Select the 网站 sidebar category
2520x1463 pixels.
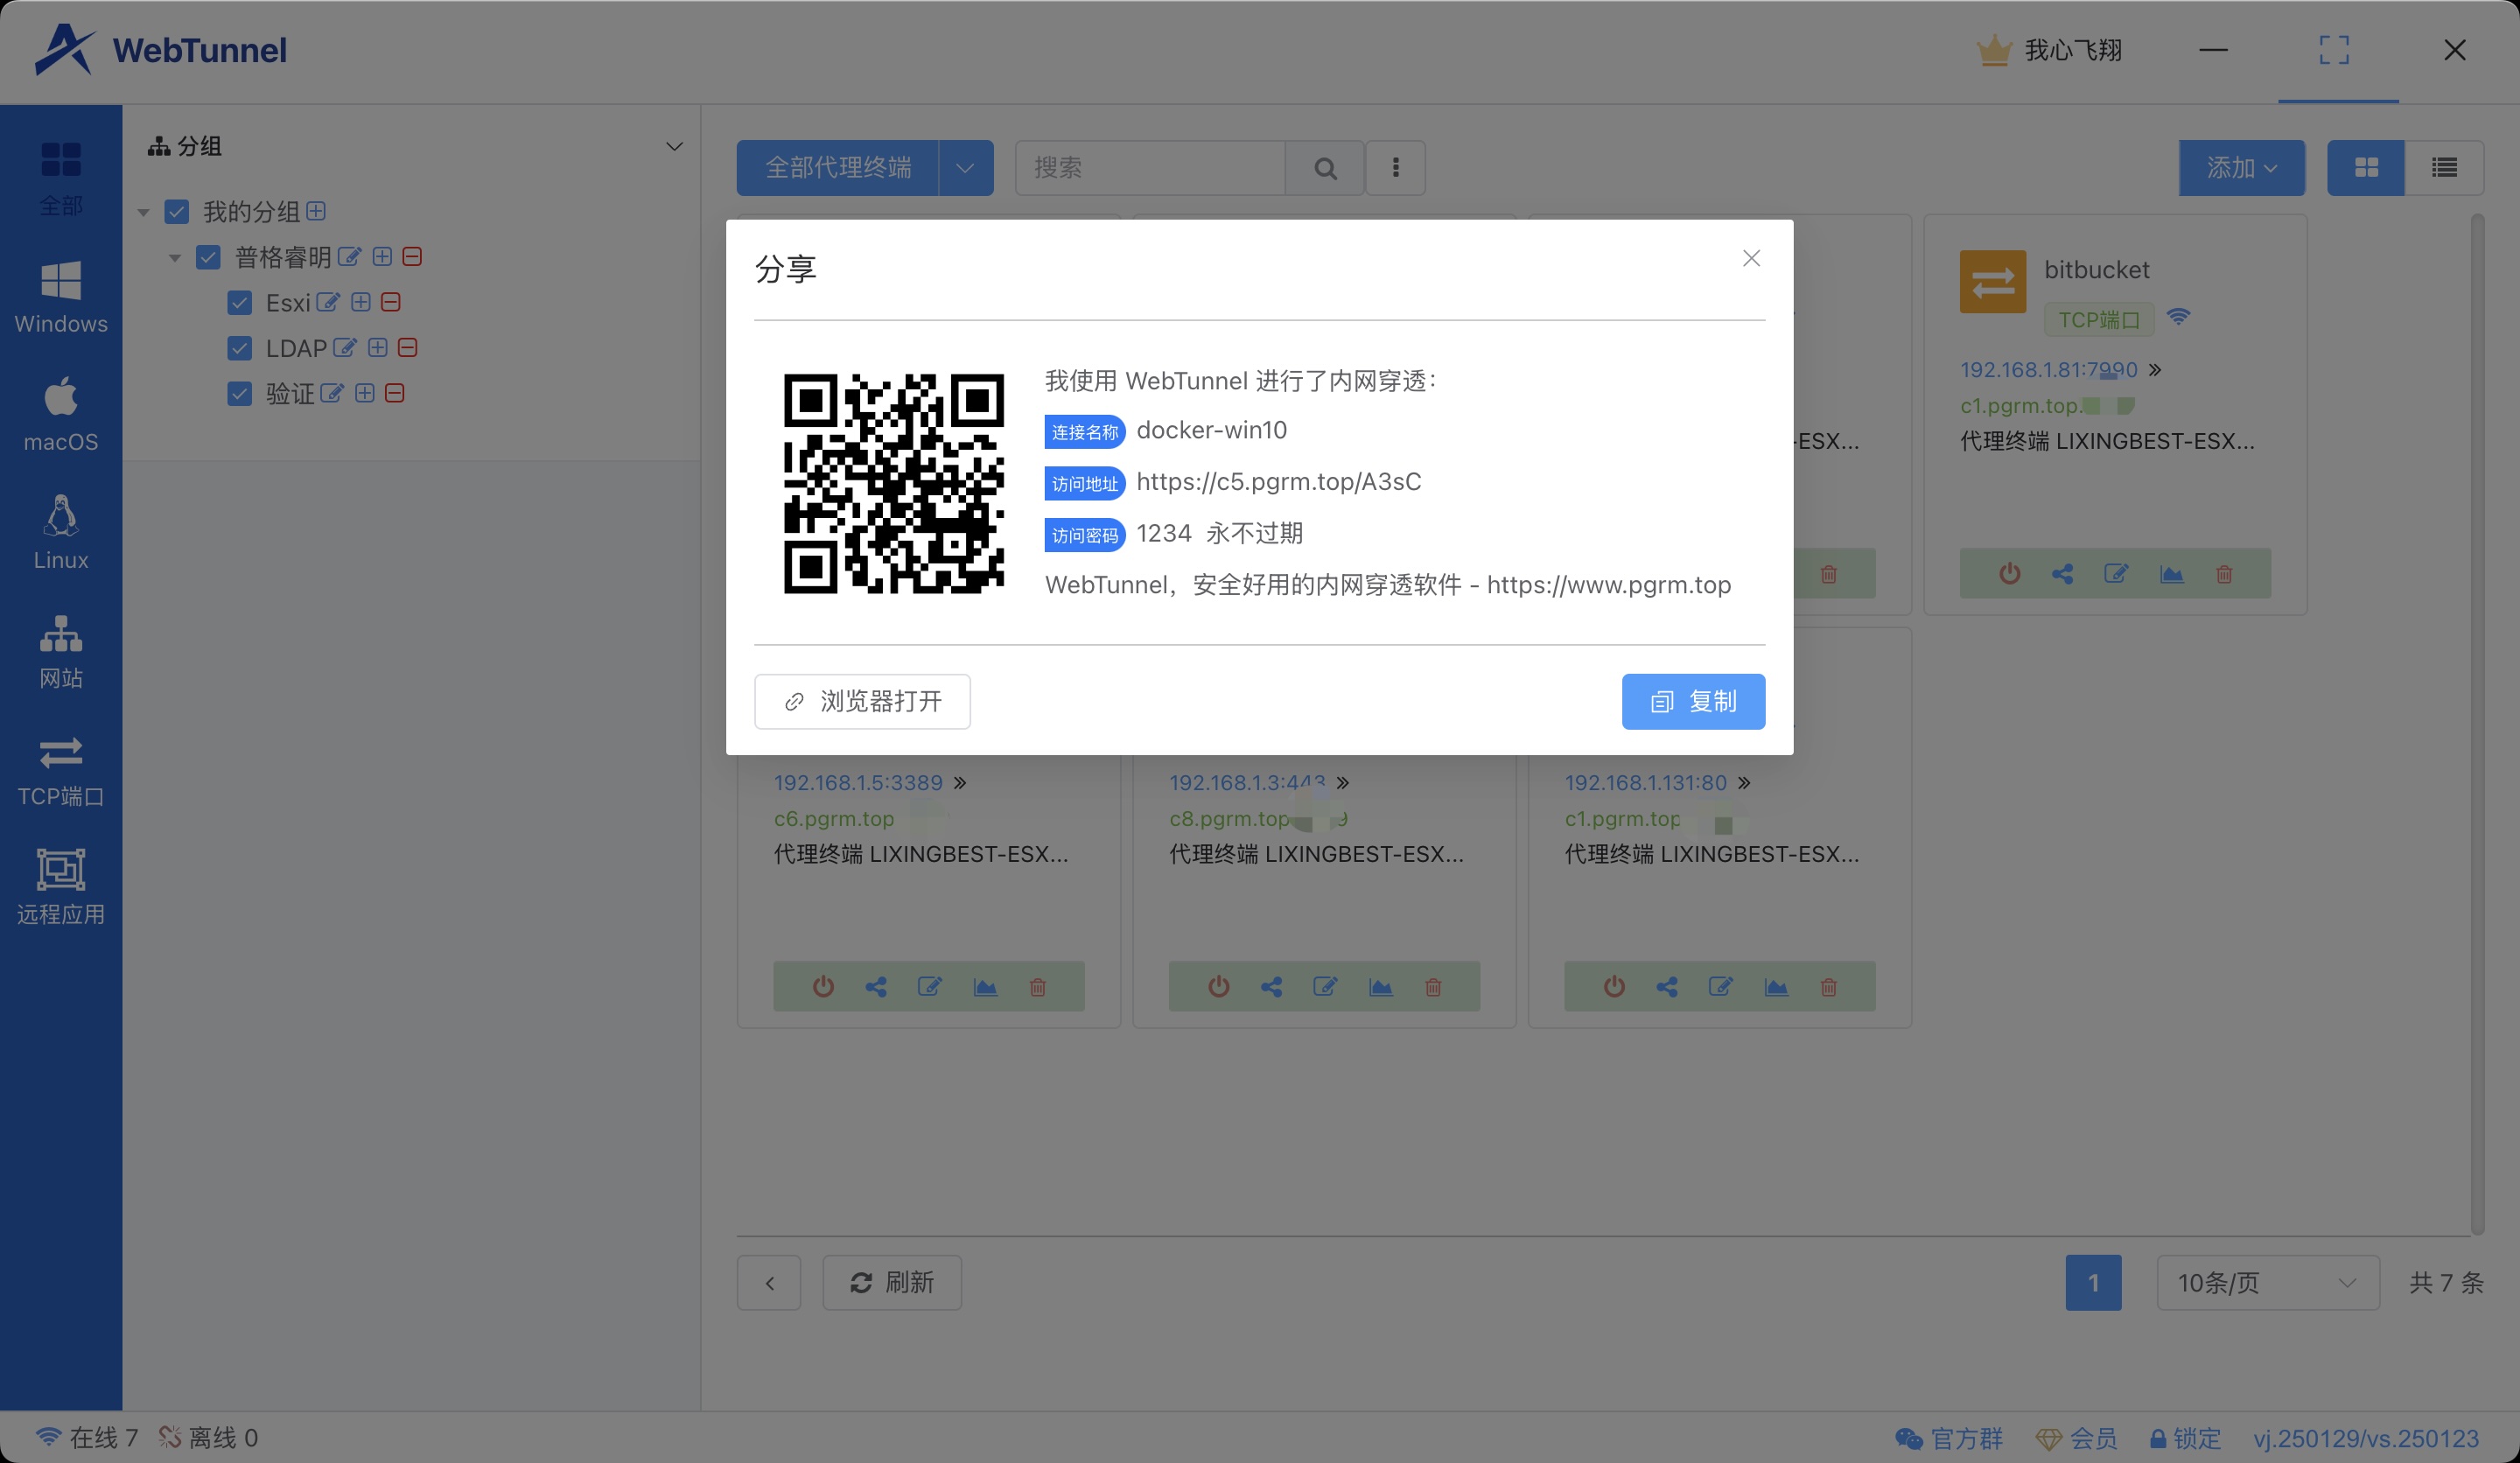pos(61,651)
